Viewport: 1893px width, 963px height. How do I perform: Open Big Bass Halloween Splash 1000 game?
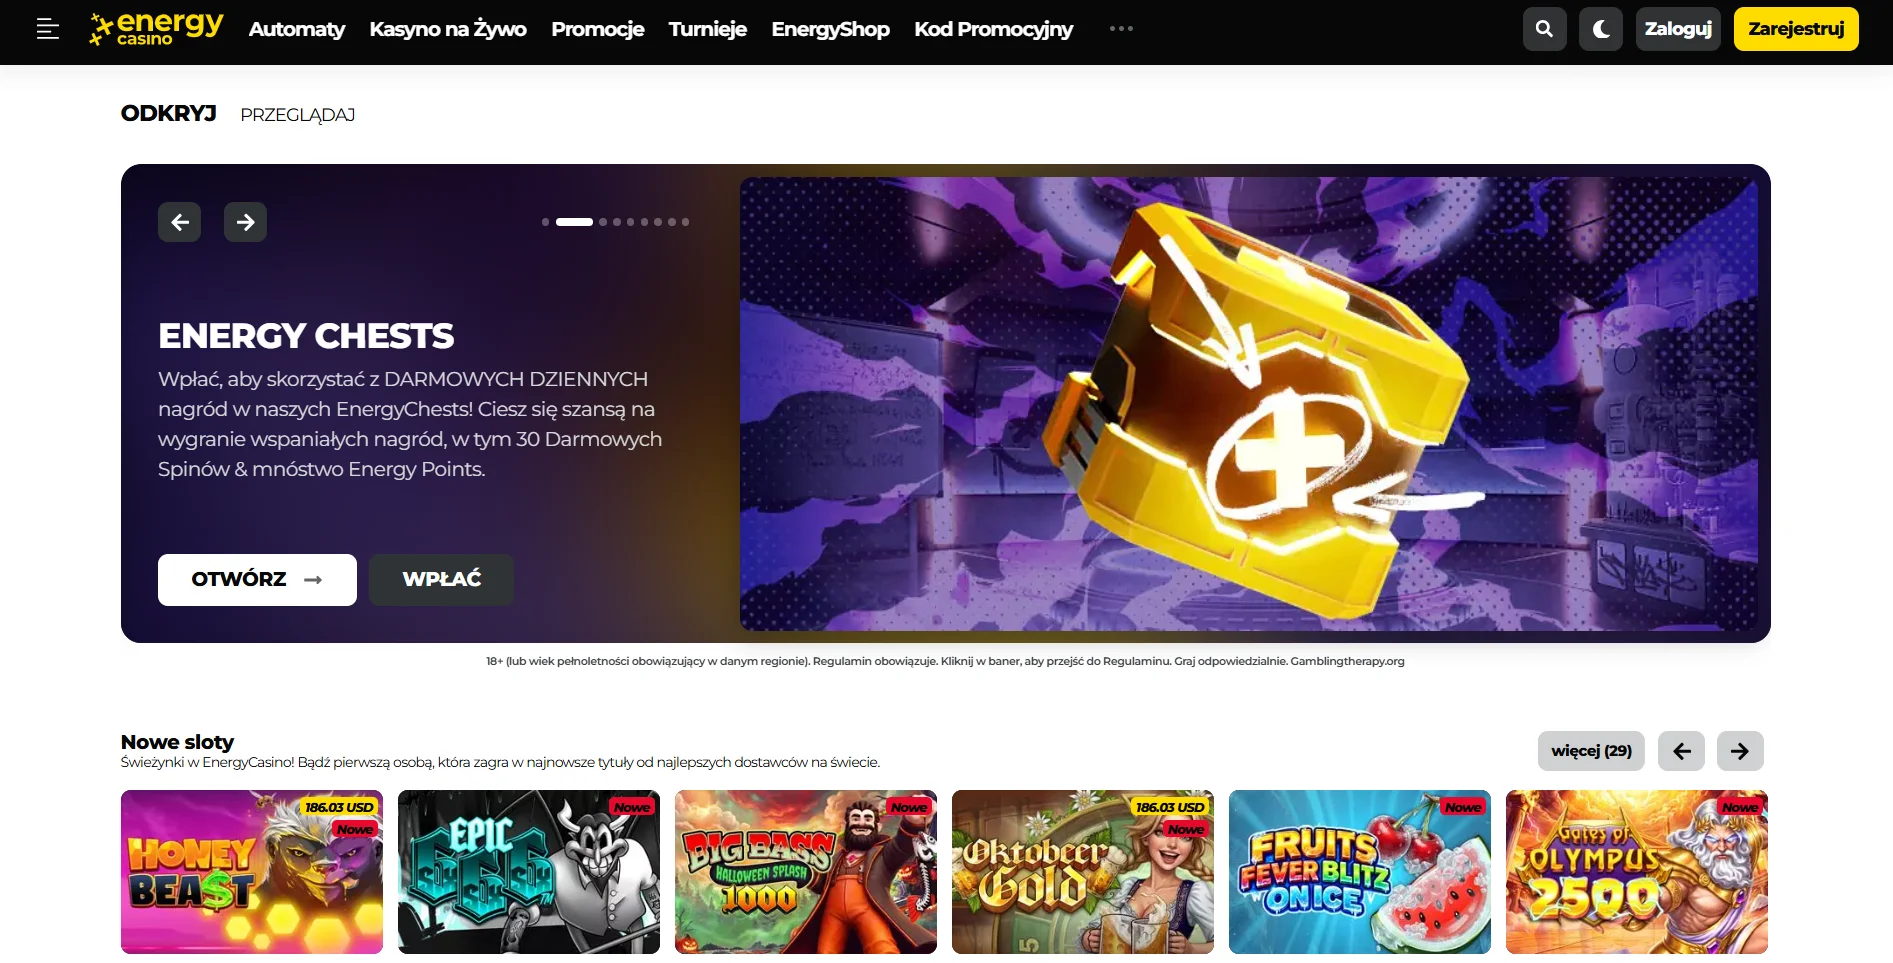point(806,872)
